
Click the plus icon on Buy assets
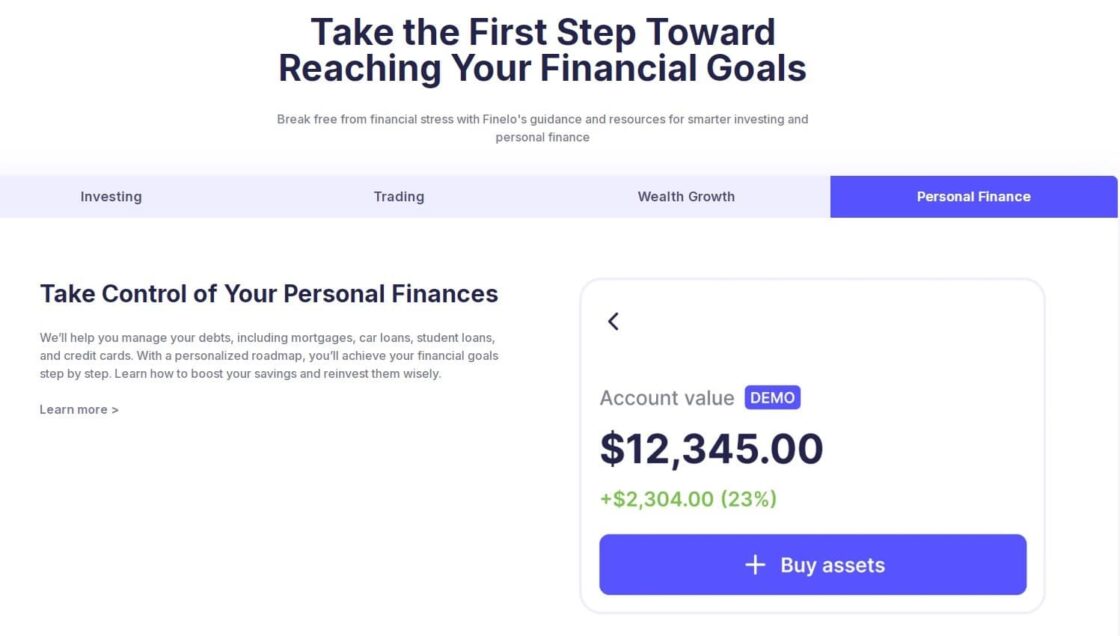click(x=755, y=565)
